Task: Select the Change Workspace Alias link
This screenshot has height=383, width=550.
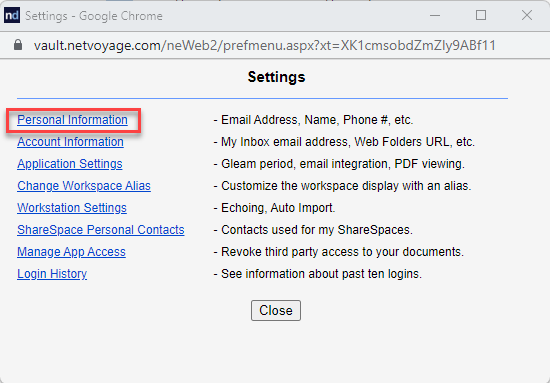Action: tap(84, 186)
